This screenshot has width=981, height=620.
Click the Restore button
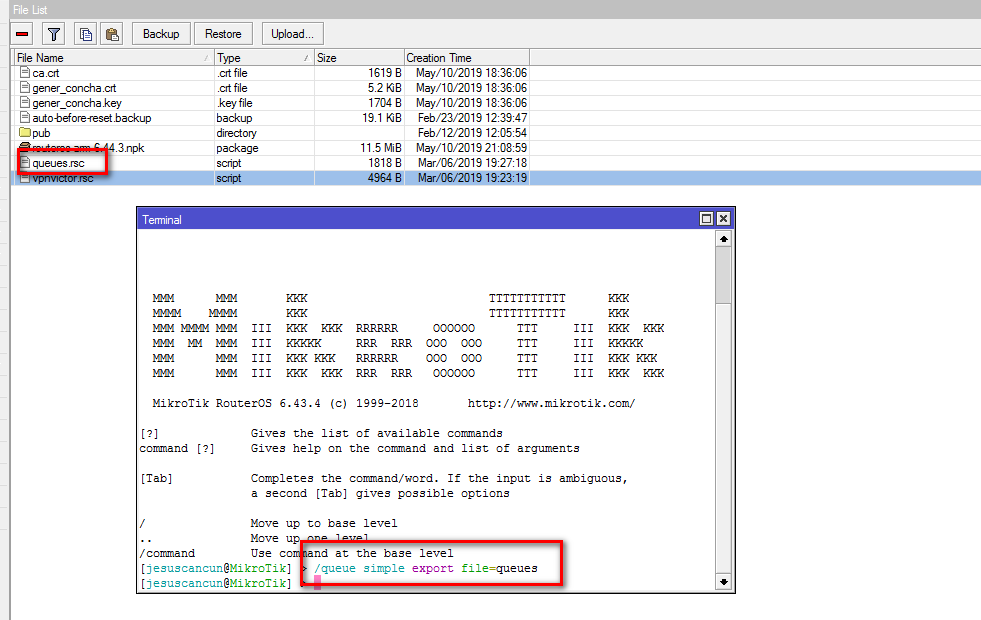pos(223,34)
